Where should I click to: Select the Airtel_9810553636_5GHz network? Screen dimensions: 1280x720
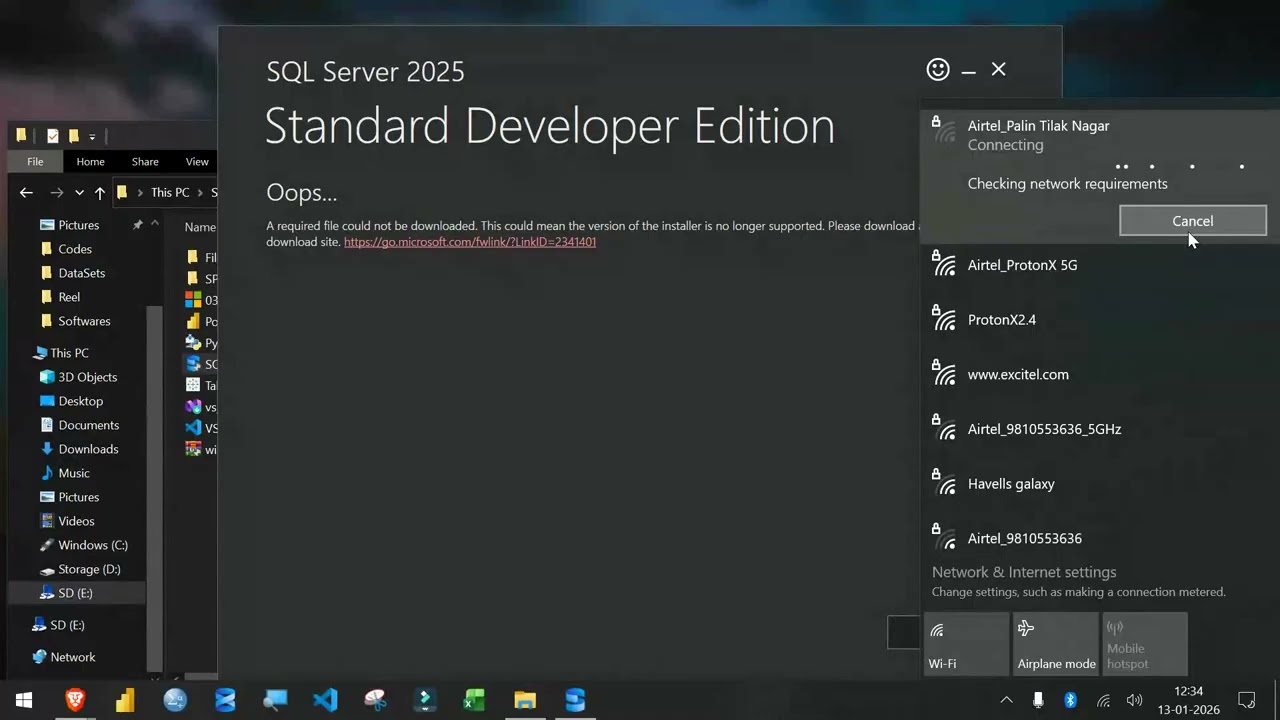[1100, 429]
